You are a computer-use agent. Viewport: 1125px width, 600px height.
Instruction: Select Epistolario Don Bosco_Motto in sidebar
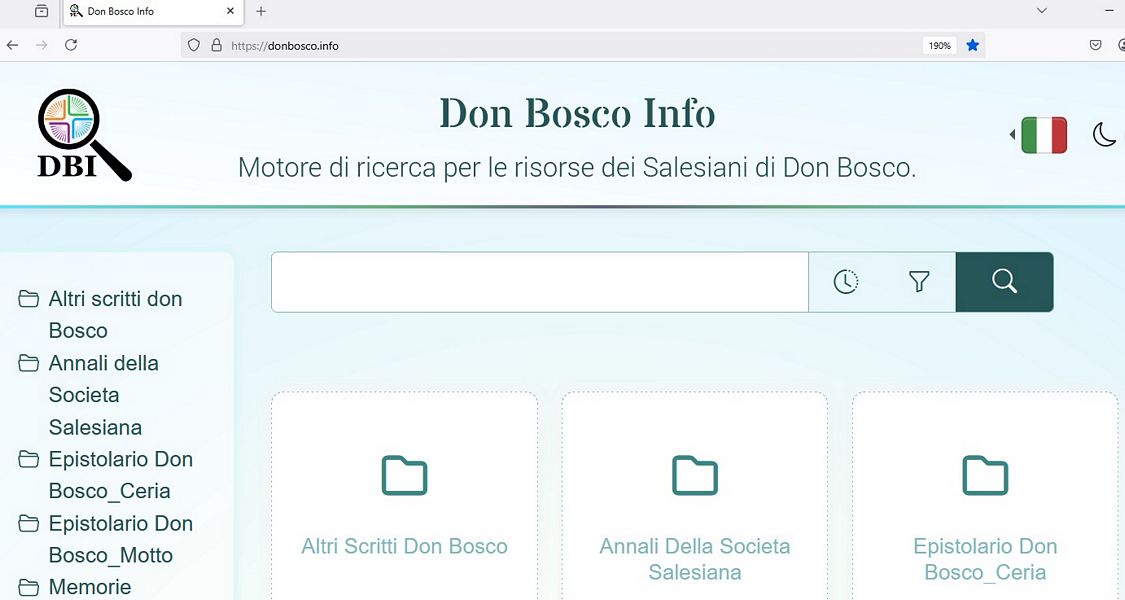pyautogui.click(x=121, y=539)
